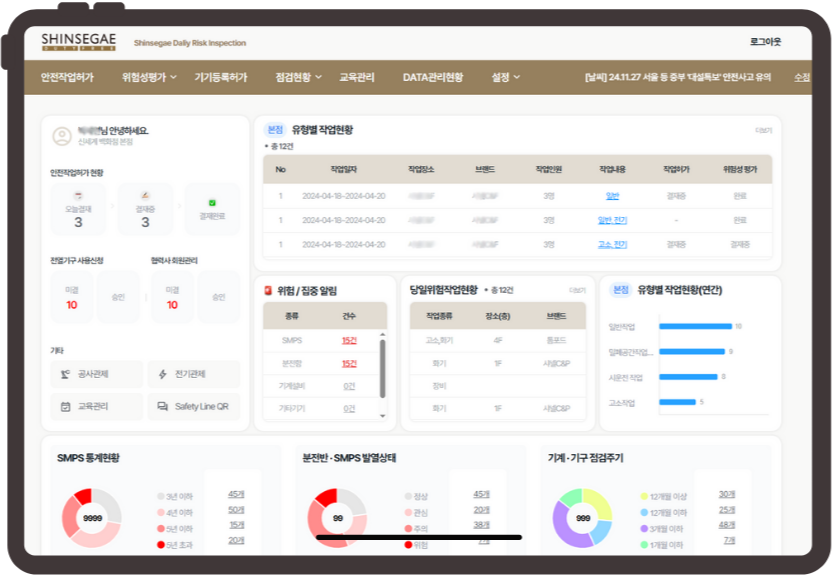Click the SMPS 15건 alert count link
Screen dimensions: 832x576
click(349, 341)
